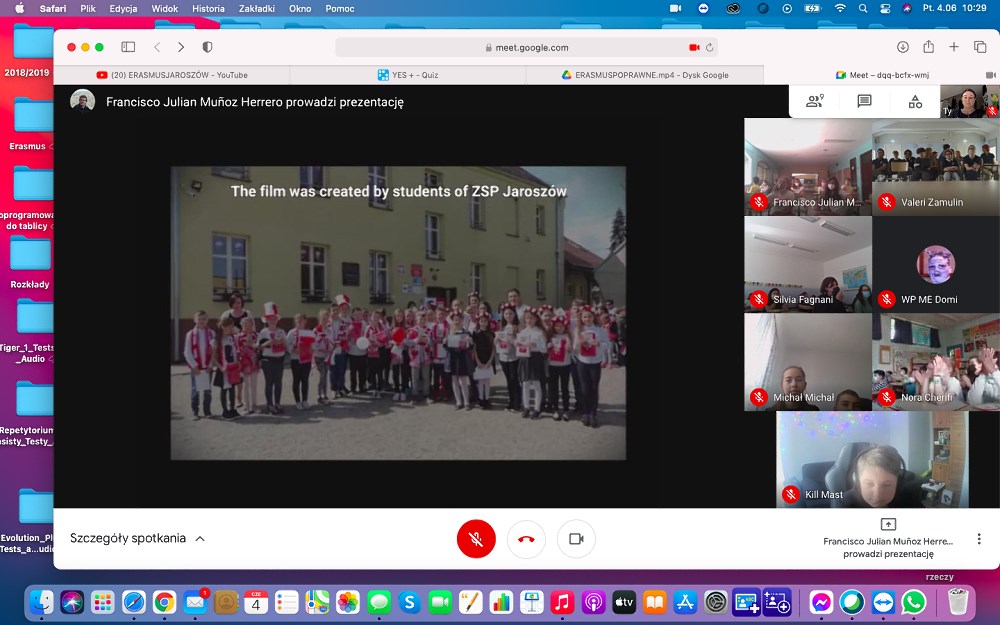
Task: Open the meeting chat panel
Action: pos(864,101)
